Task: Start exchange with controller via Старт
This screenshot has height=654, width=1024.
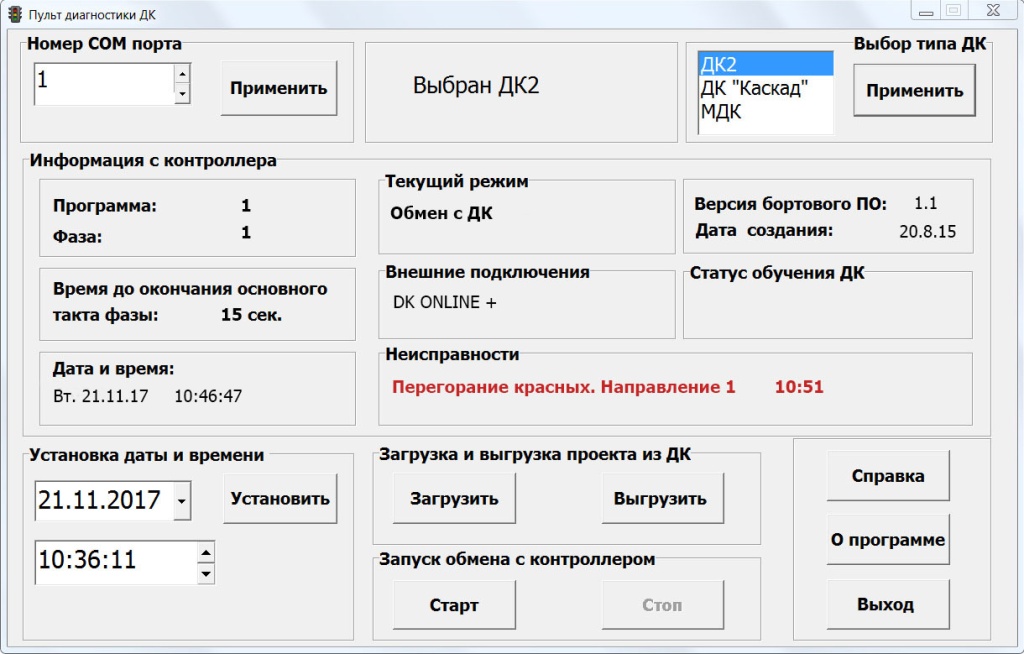Action: click(x=454, y=605)
